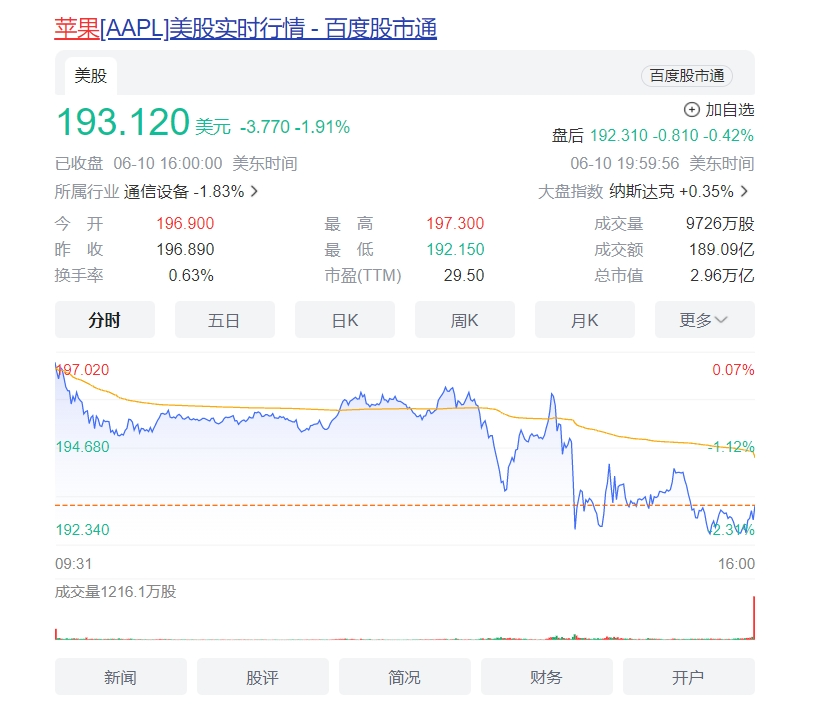Switch to the 五日 chart tab
Image resolution: width=837 pixels, height=707 pixels.
225,320
